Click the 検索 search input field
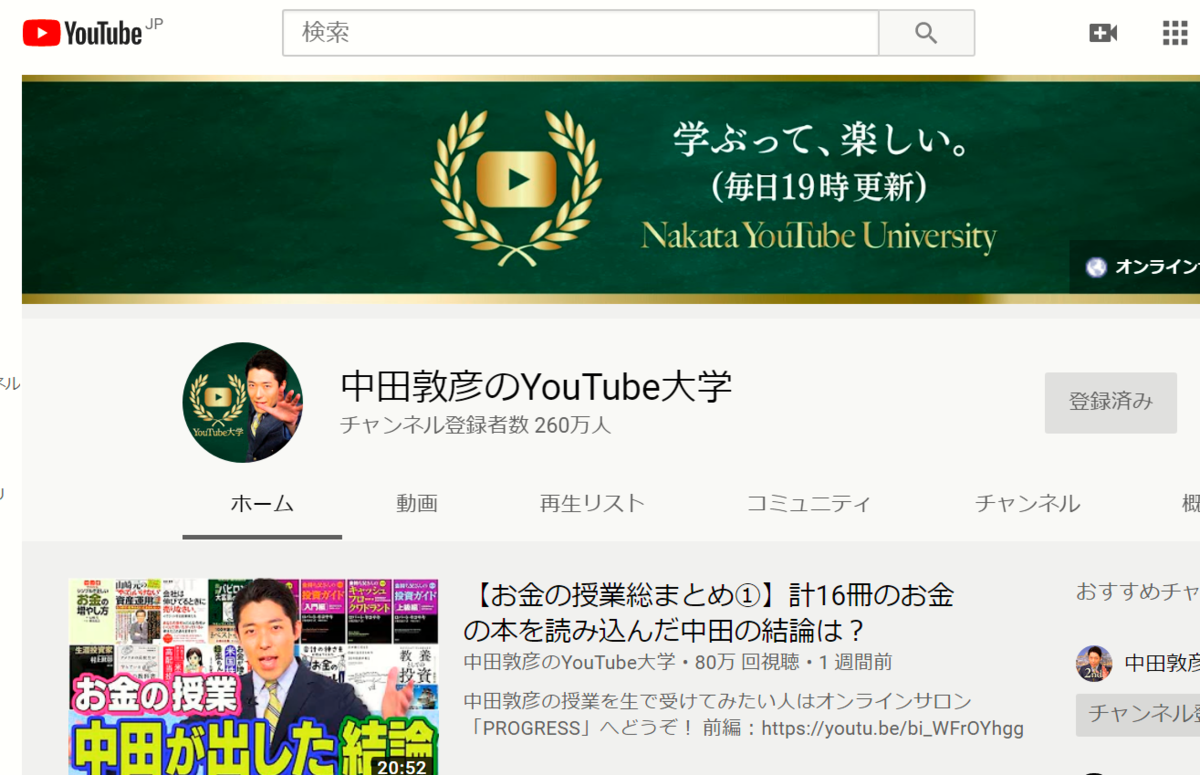The width and height of the screenshot is (1200, 775). click(580, 33)
